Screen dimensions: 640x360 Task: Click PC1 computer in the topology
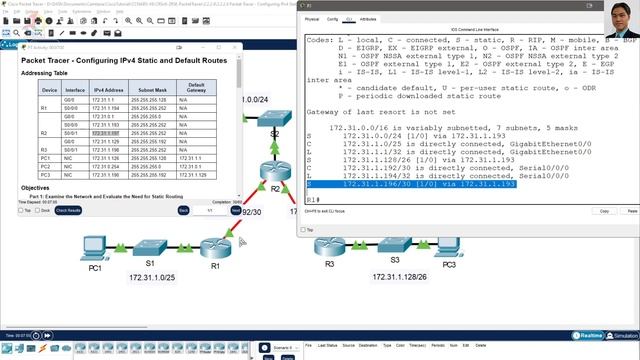(95, 248)
